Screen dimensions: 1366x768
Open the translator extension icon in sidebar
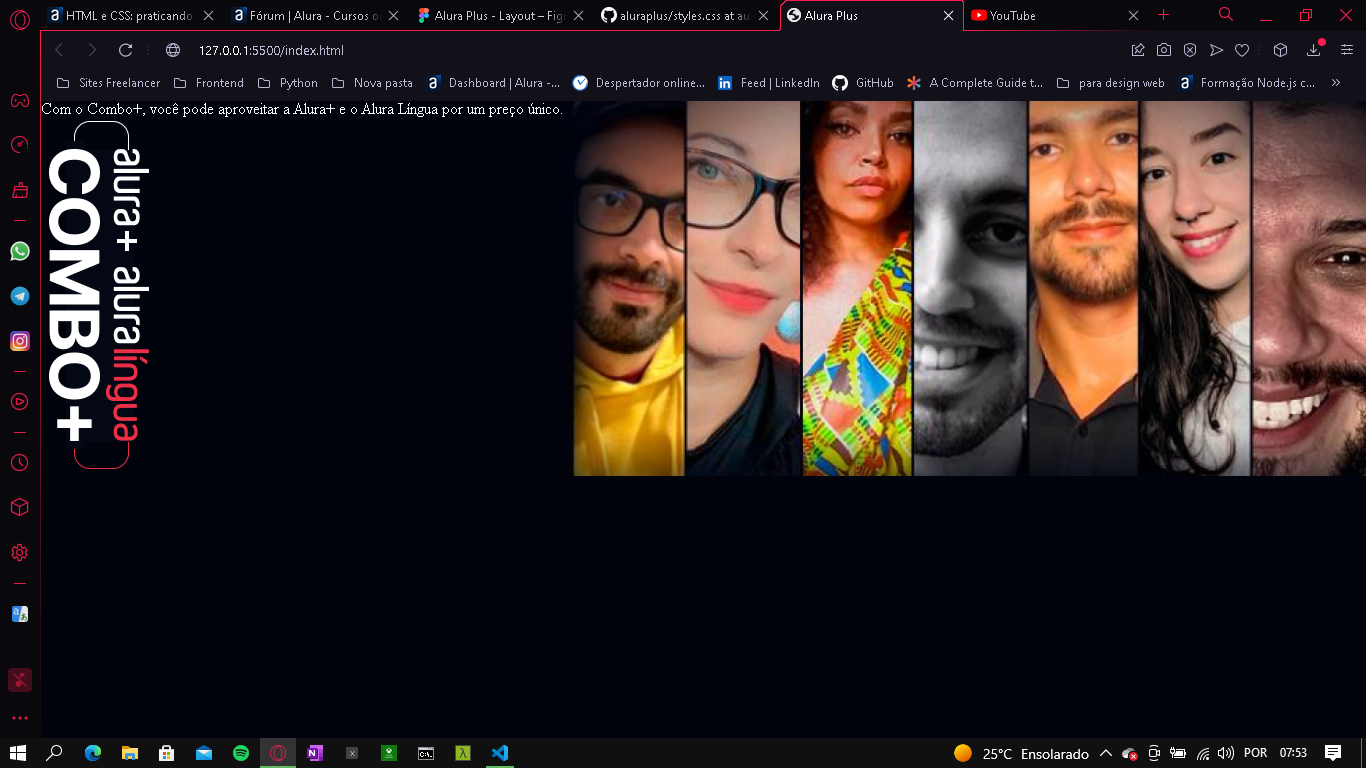coord(19,614)
